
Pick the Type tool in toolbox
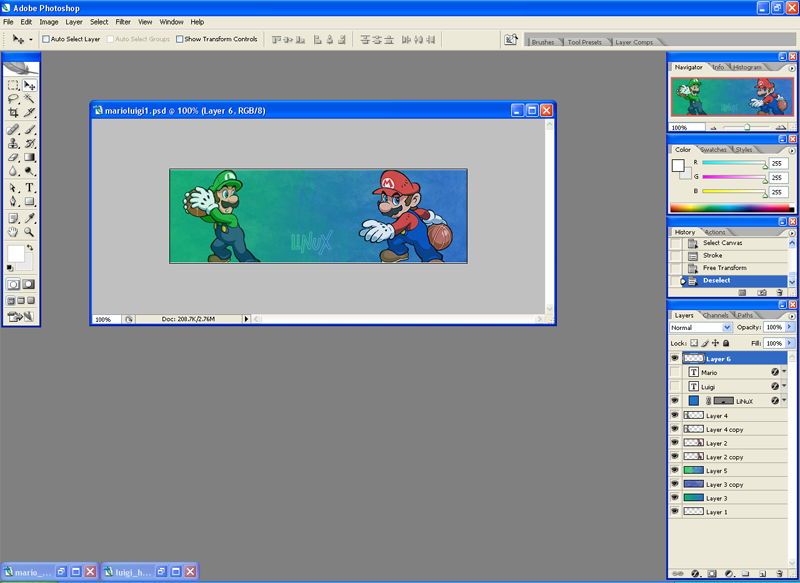[30, 187]
